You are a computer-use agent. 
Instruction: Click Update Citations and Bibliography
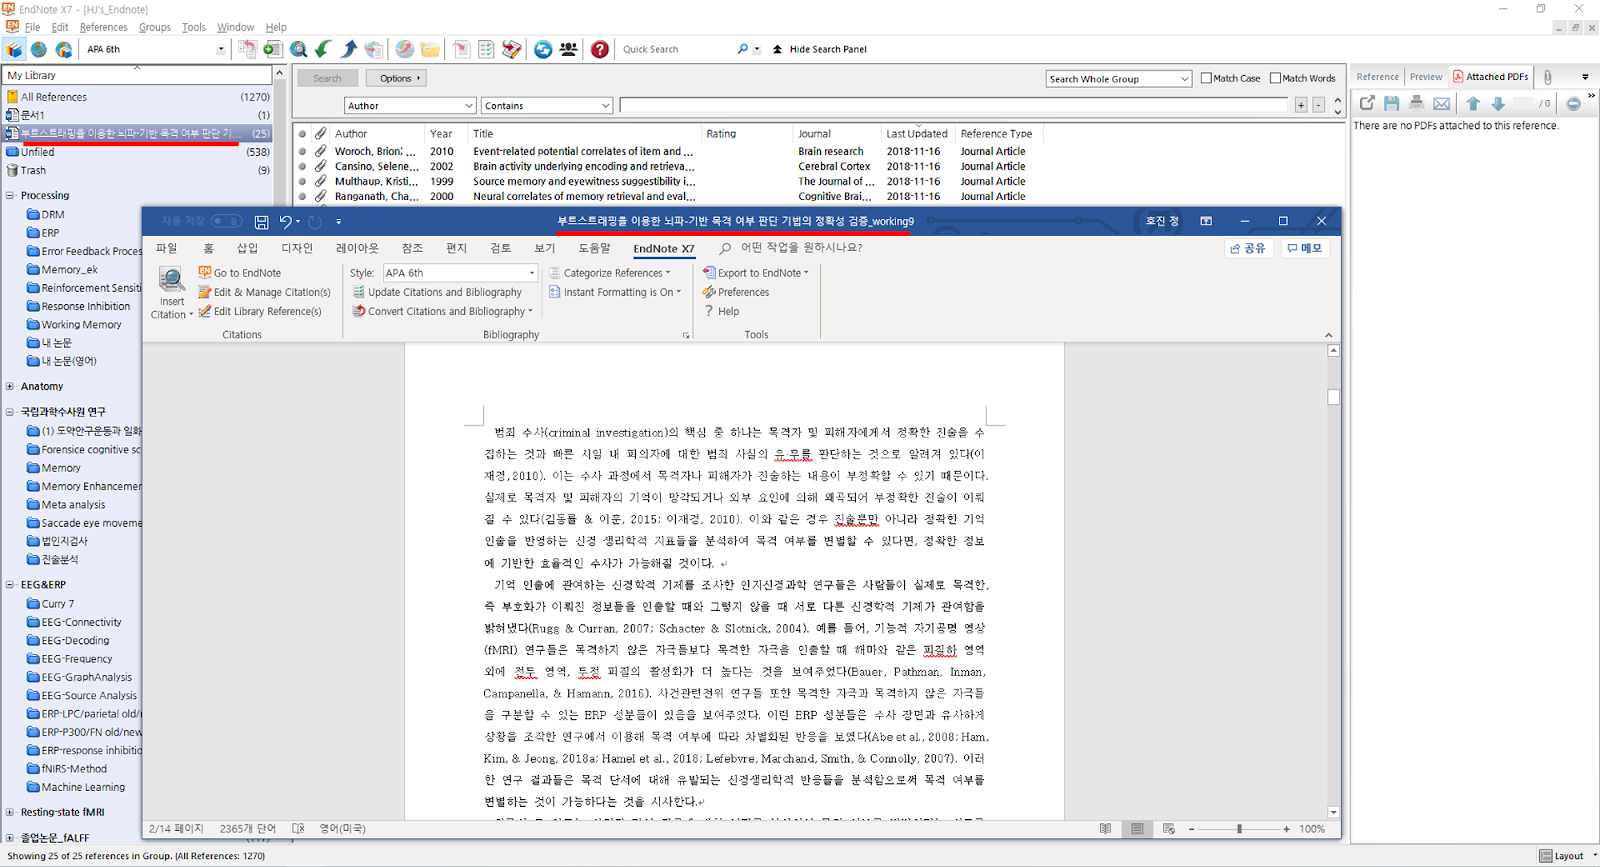pyautogui.click(x=437, y=292)
